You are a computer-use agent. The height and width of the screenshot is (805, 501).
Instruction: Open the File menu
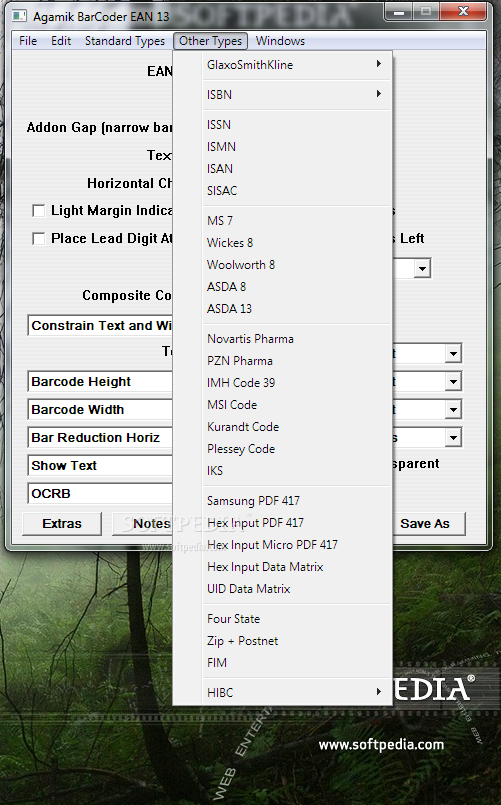click(x=28, y=41)
